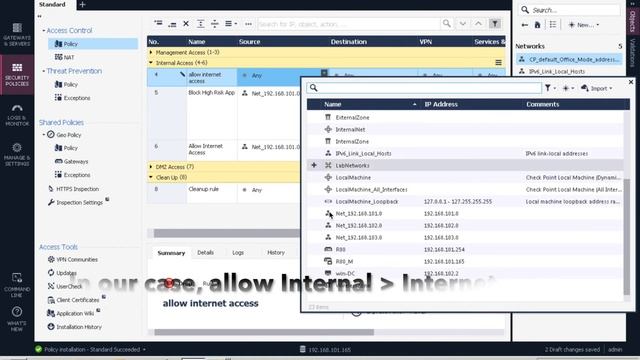Open New dropdown in Objects panel
This screenshot has height=360, width=640.
(584, 25)
